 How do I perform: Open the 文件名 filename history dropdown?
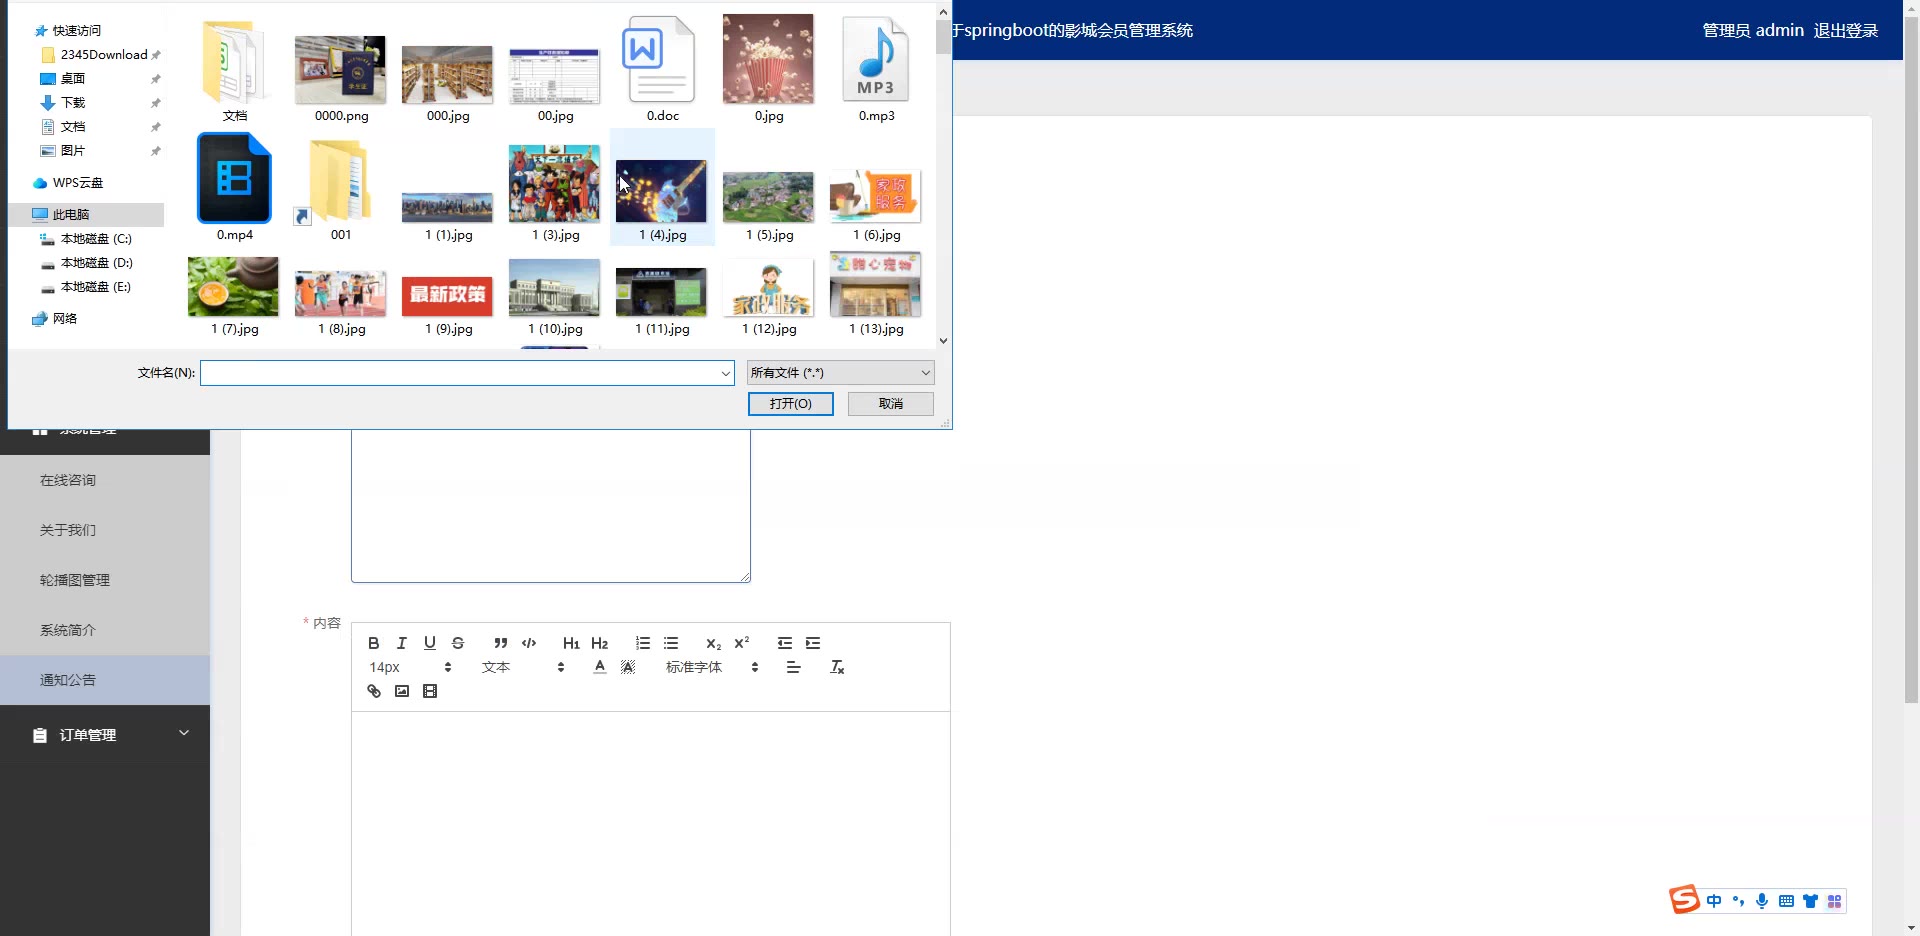[x=726, y=373]
